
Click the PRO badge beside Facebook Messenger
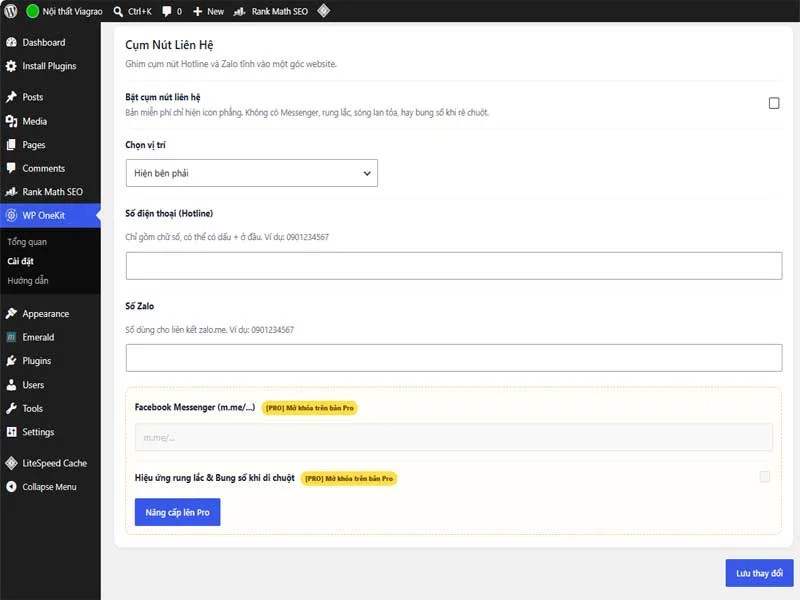310,408
